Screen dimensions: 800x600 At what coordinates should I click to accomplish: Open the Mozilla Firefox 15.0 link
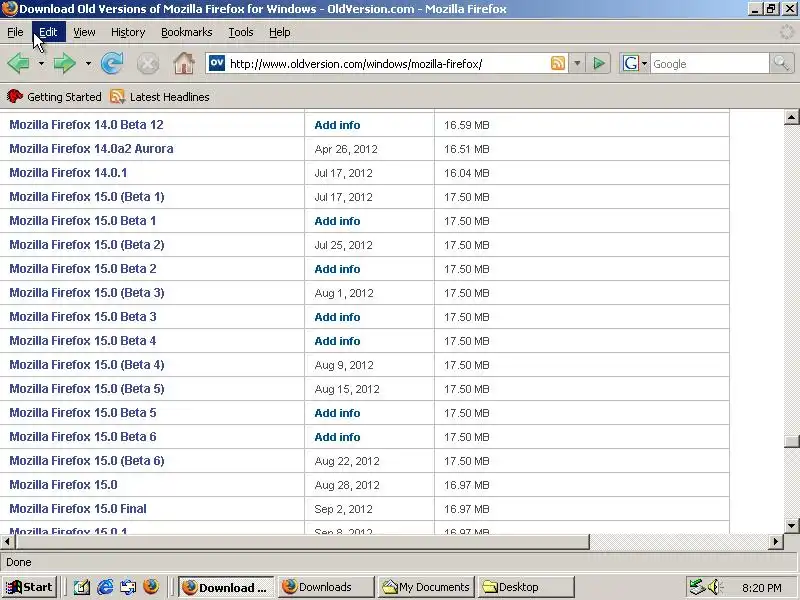(63, 484)
